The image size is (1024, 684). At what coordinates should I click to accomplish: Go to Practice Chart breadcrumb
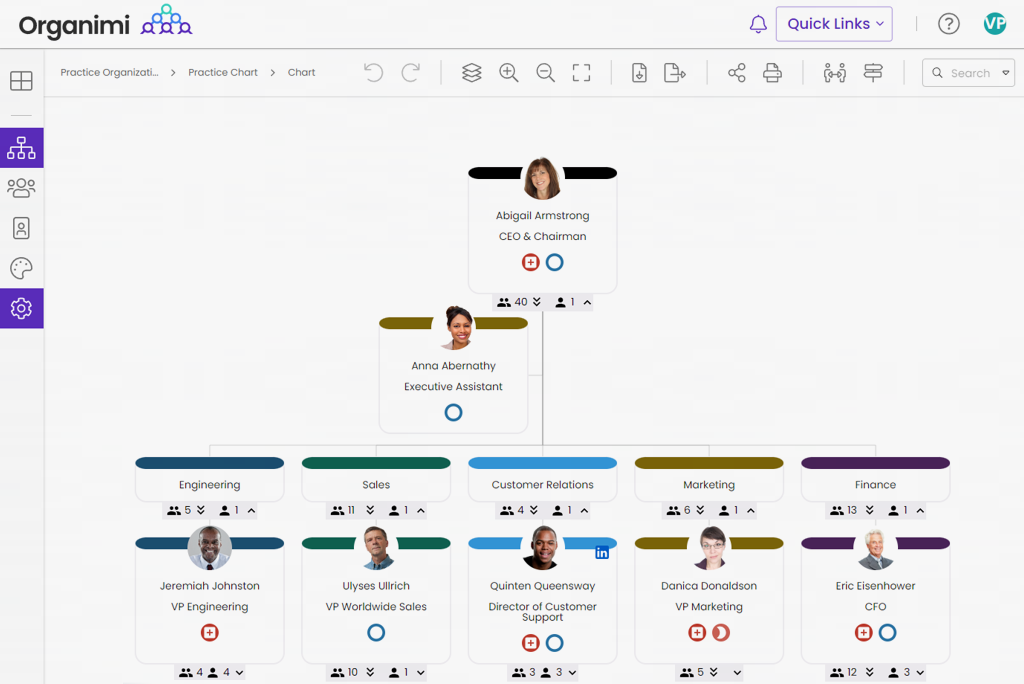tap(223, 73)
